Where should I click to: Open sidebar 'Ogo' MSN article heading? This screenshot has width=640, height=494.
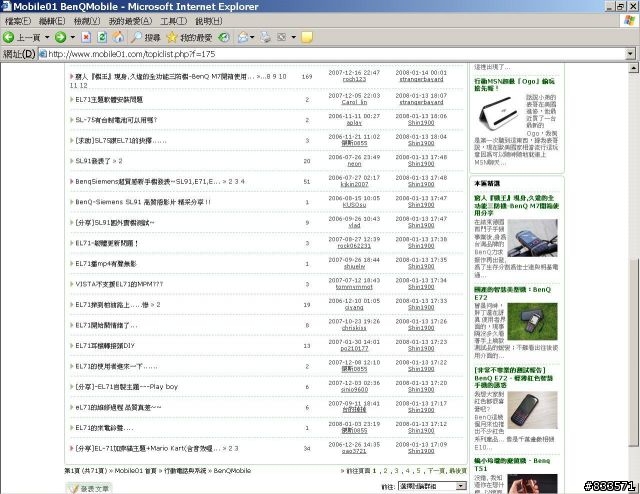coord(514,85)
